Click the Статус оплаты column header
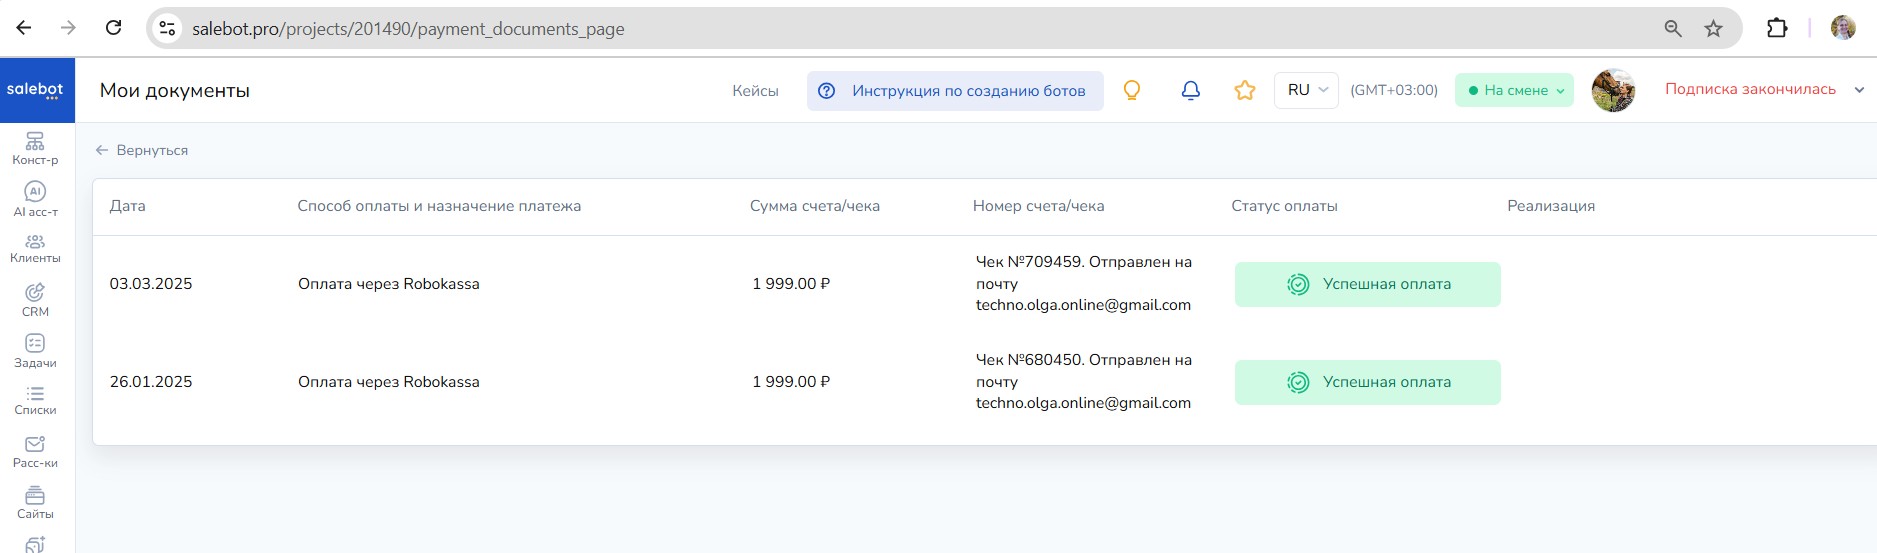The image size is (1877, 553). click(x=1284, y=206)
